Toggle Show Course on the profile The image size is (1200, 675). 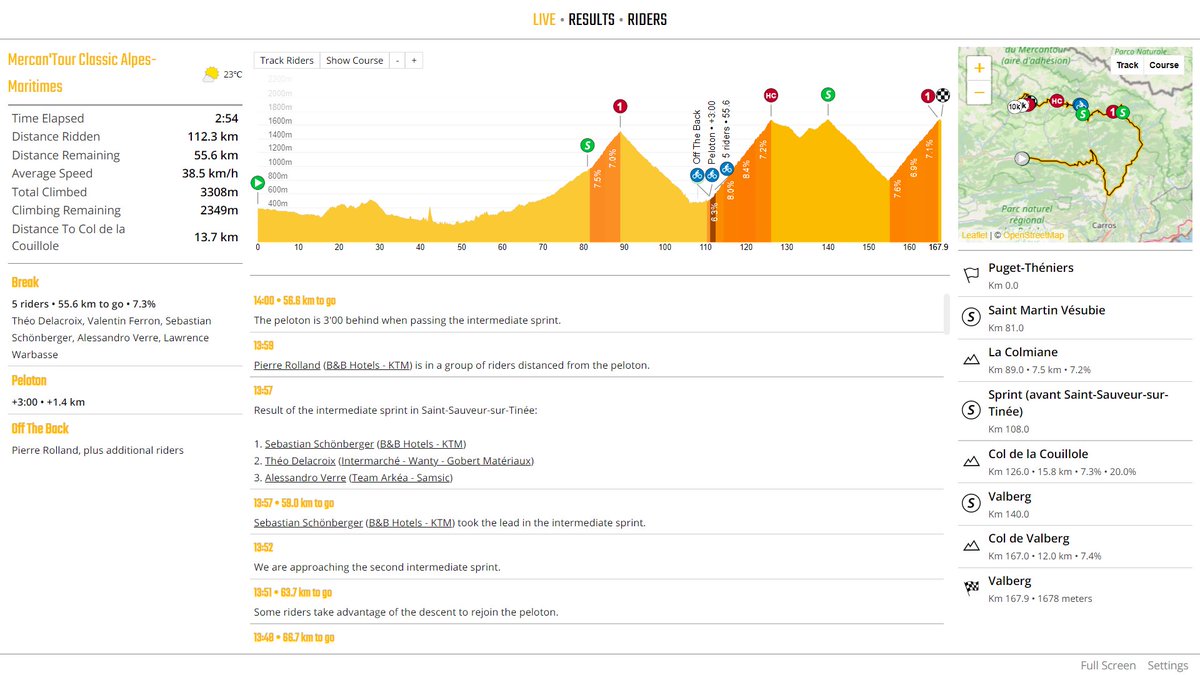[355, 60]
